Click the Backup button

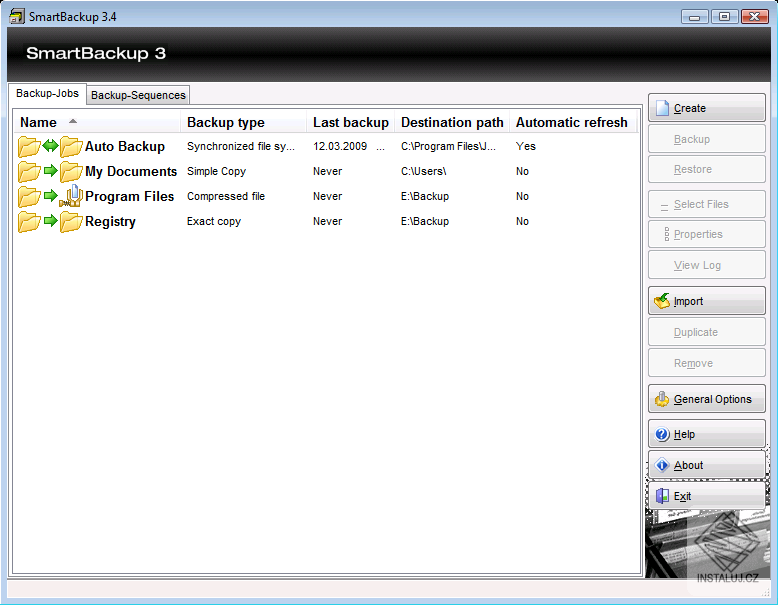tap(707, 139)
